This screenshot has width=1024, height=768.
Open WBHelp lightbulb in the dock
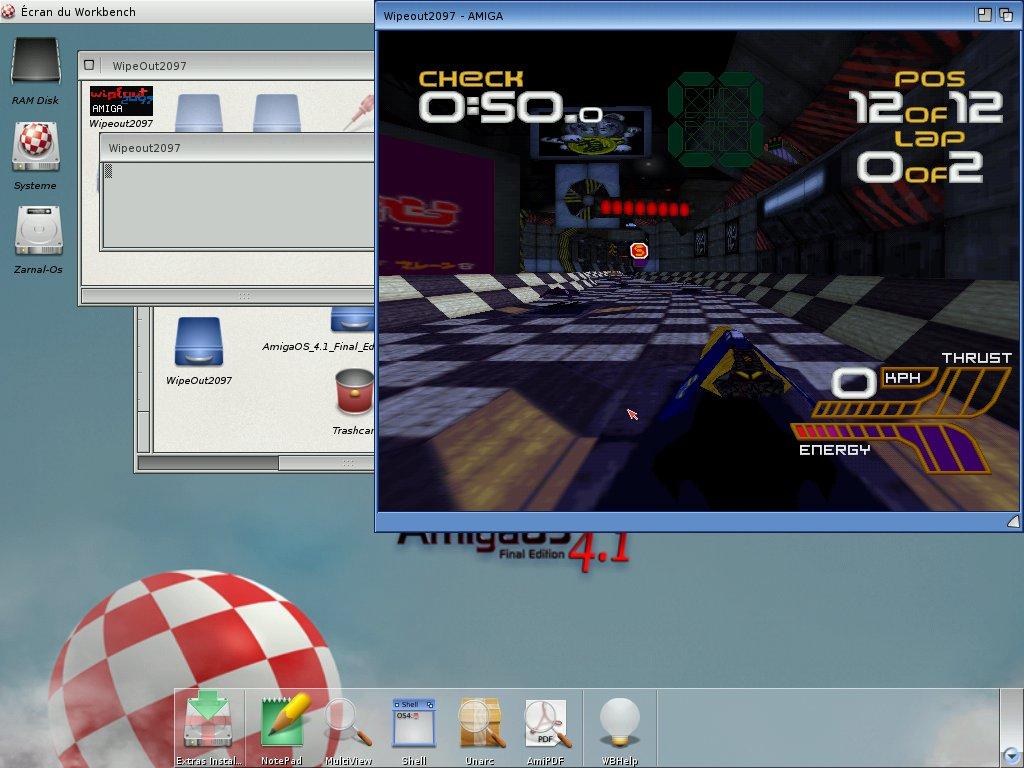click(x=619, y=722)
